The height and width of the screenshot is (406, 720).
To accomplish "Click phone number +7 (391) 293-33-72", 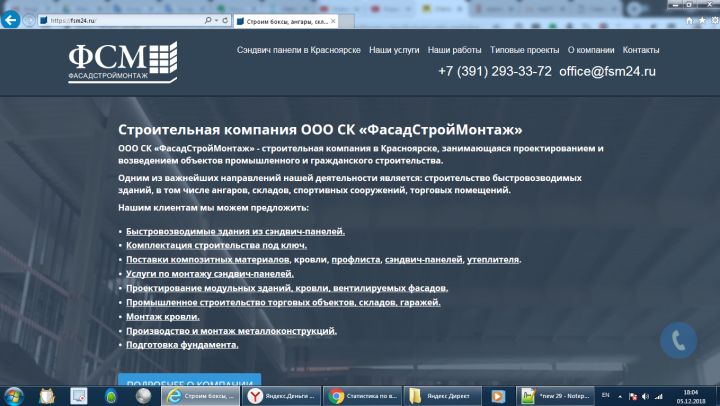I will (x=495, y=71).
